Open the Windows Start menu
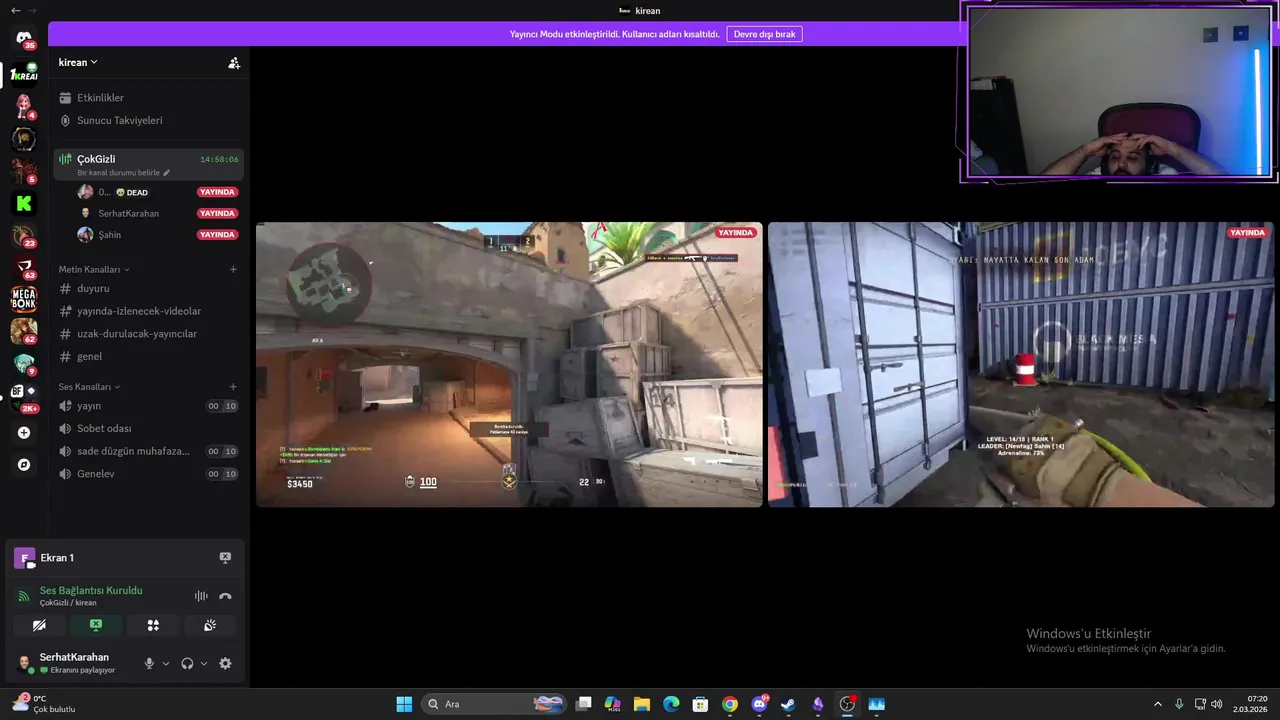 (x=404, y=704)
